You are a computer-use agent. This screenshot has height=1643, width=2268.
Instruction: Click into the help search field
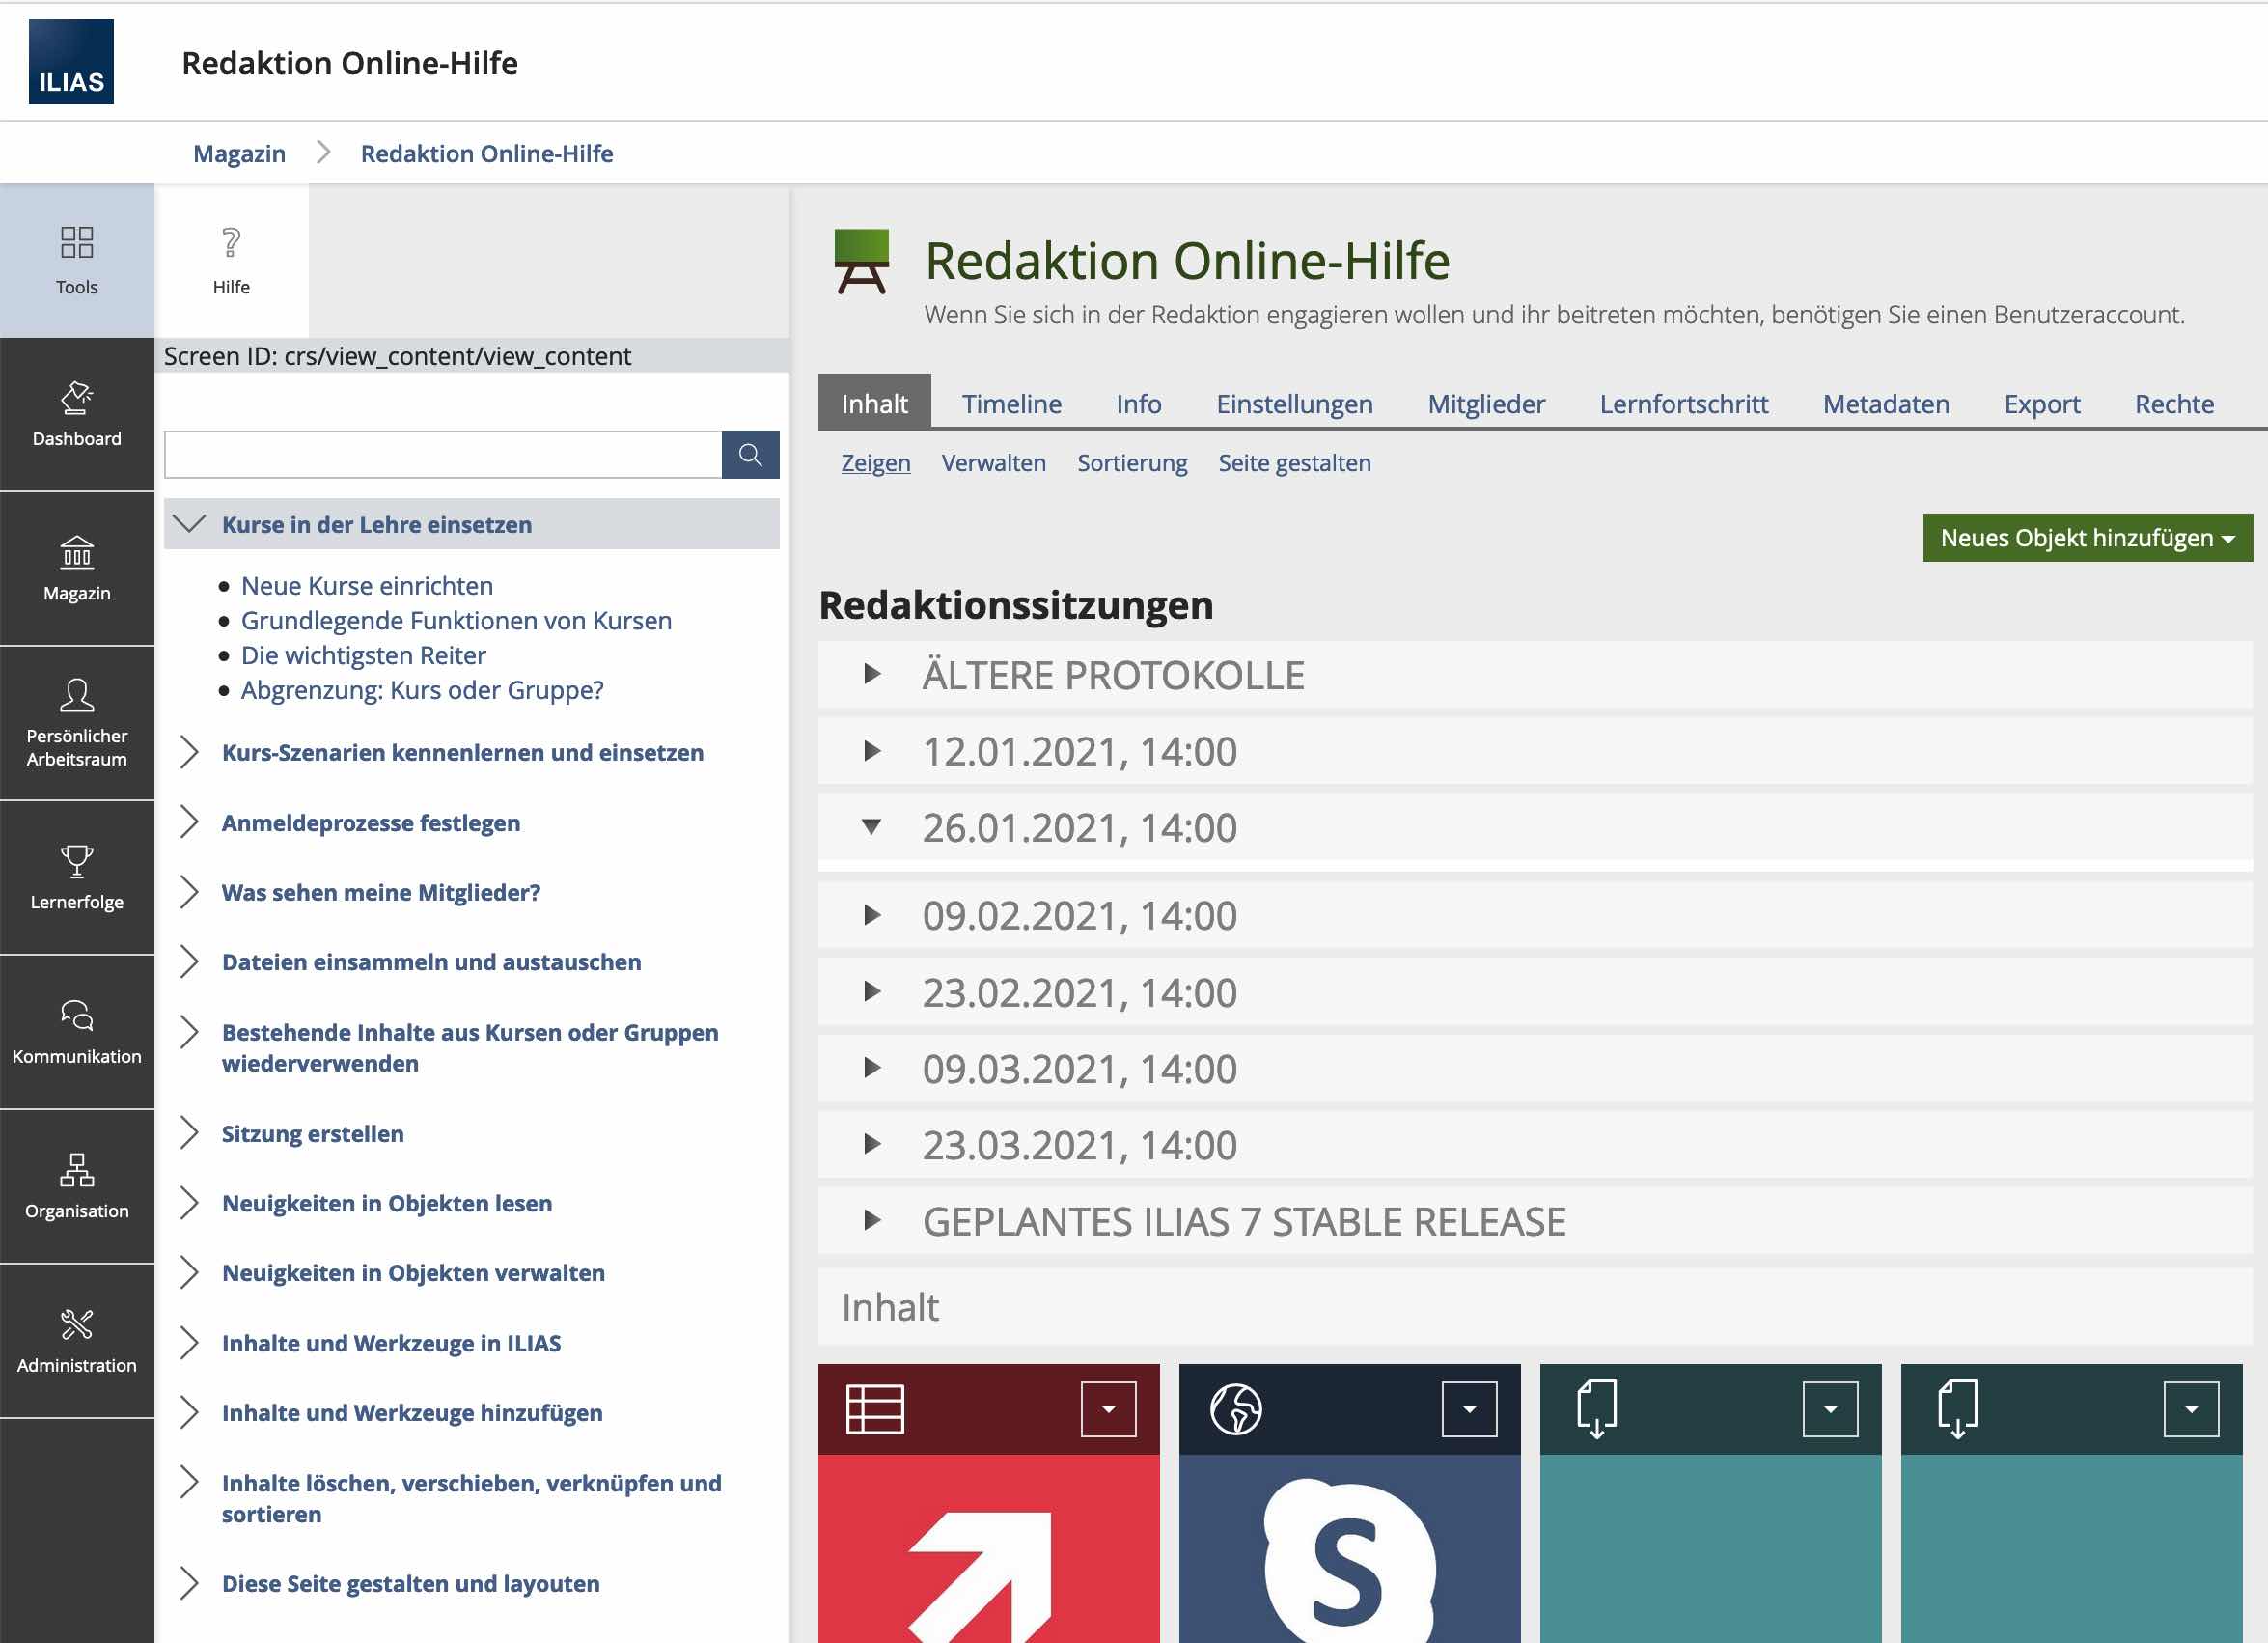pos(442,455)
